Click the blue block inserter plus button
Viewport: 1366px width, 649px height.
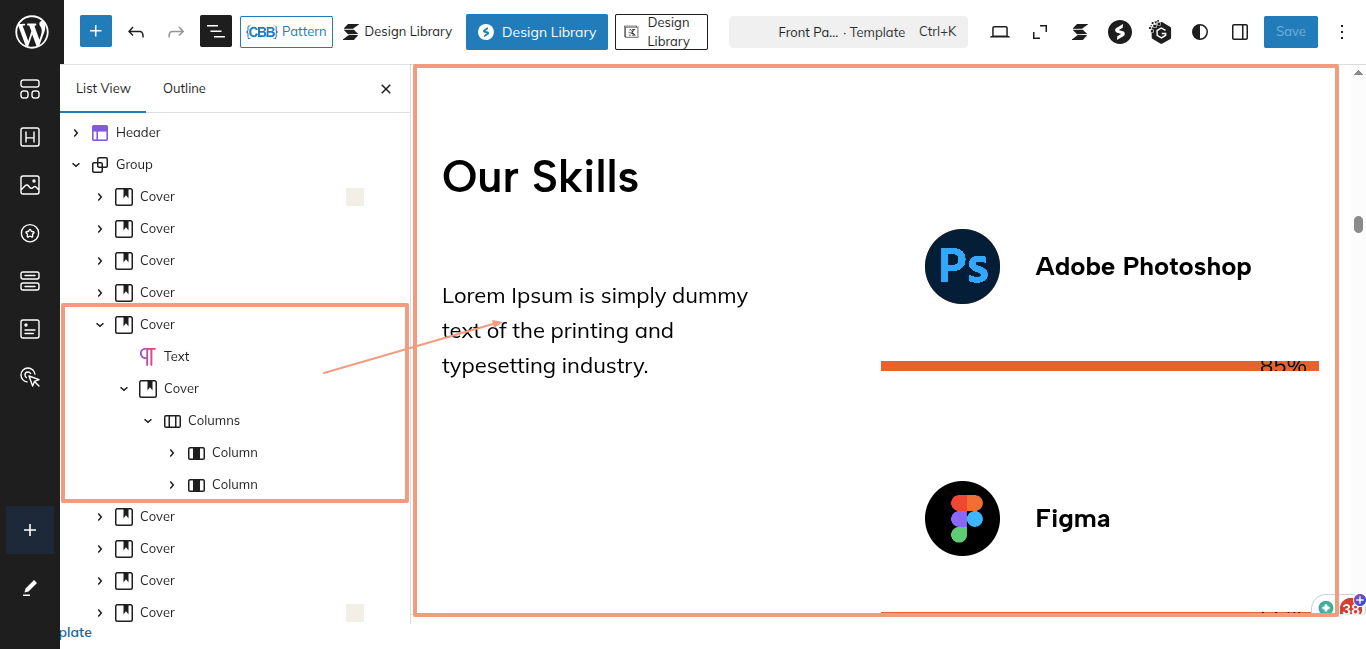click(x=95, y=32)
